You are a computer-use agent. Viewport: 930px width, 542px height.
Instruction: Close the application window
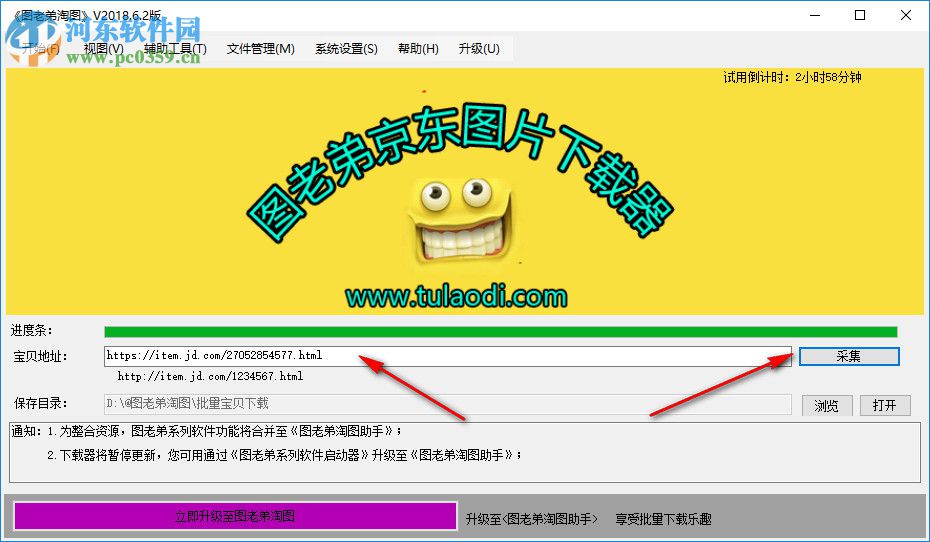[x=906, y=15]
